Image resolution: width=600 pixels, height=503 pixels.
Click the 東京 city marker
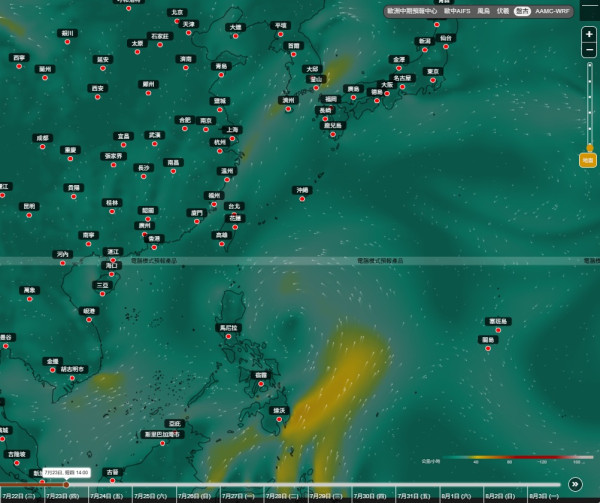(x=433, y=80)
